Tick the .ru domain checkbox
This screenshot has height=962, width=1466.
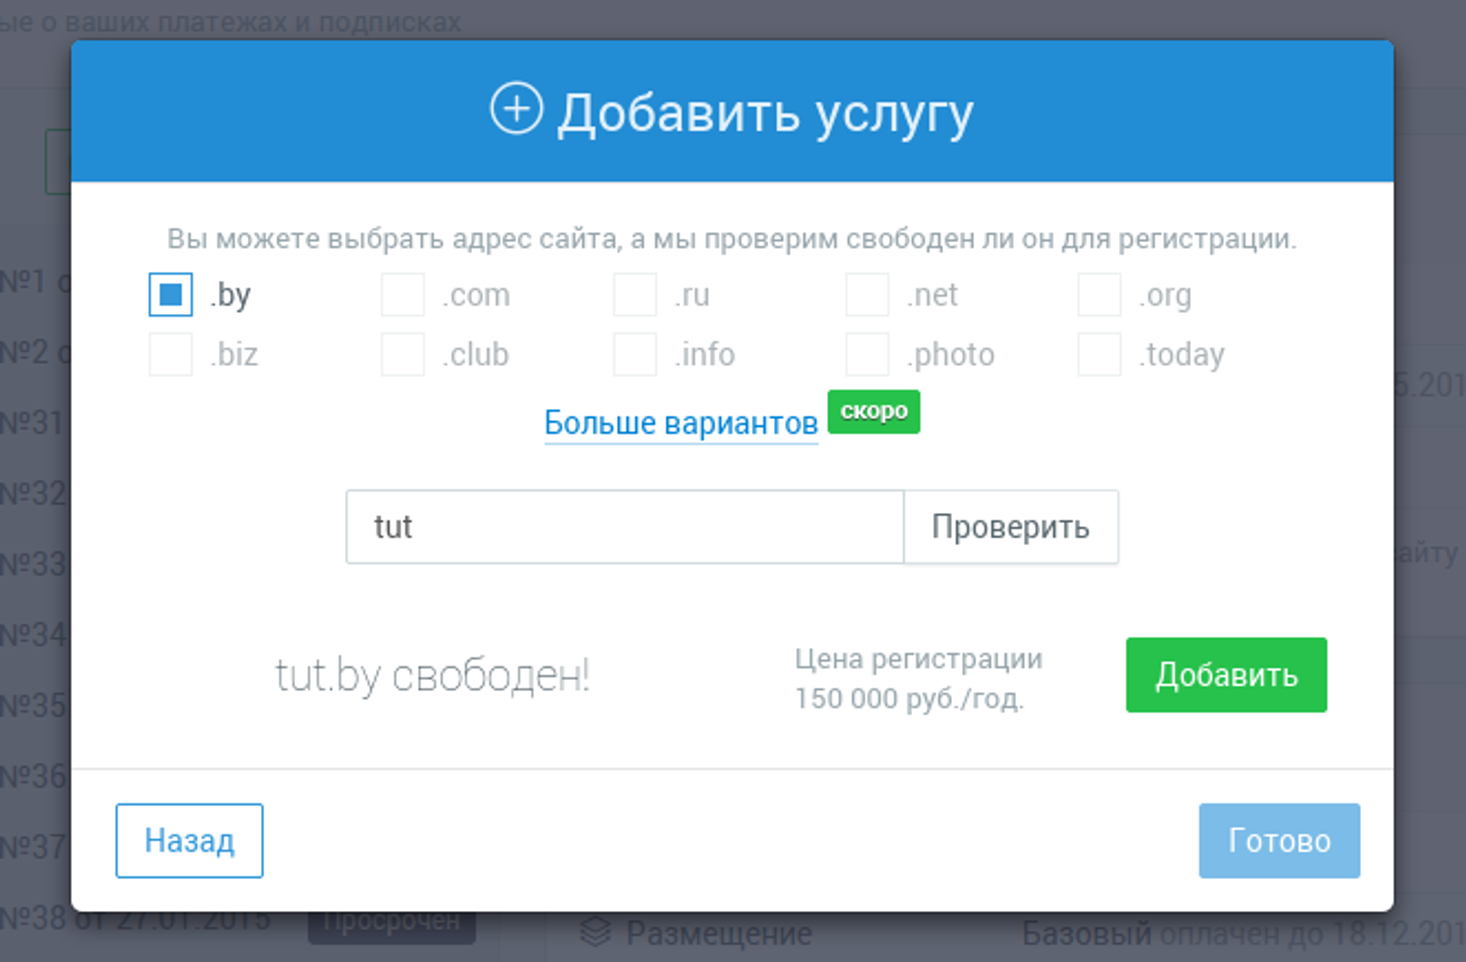[x=635, y=295]
